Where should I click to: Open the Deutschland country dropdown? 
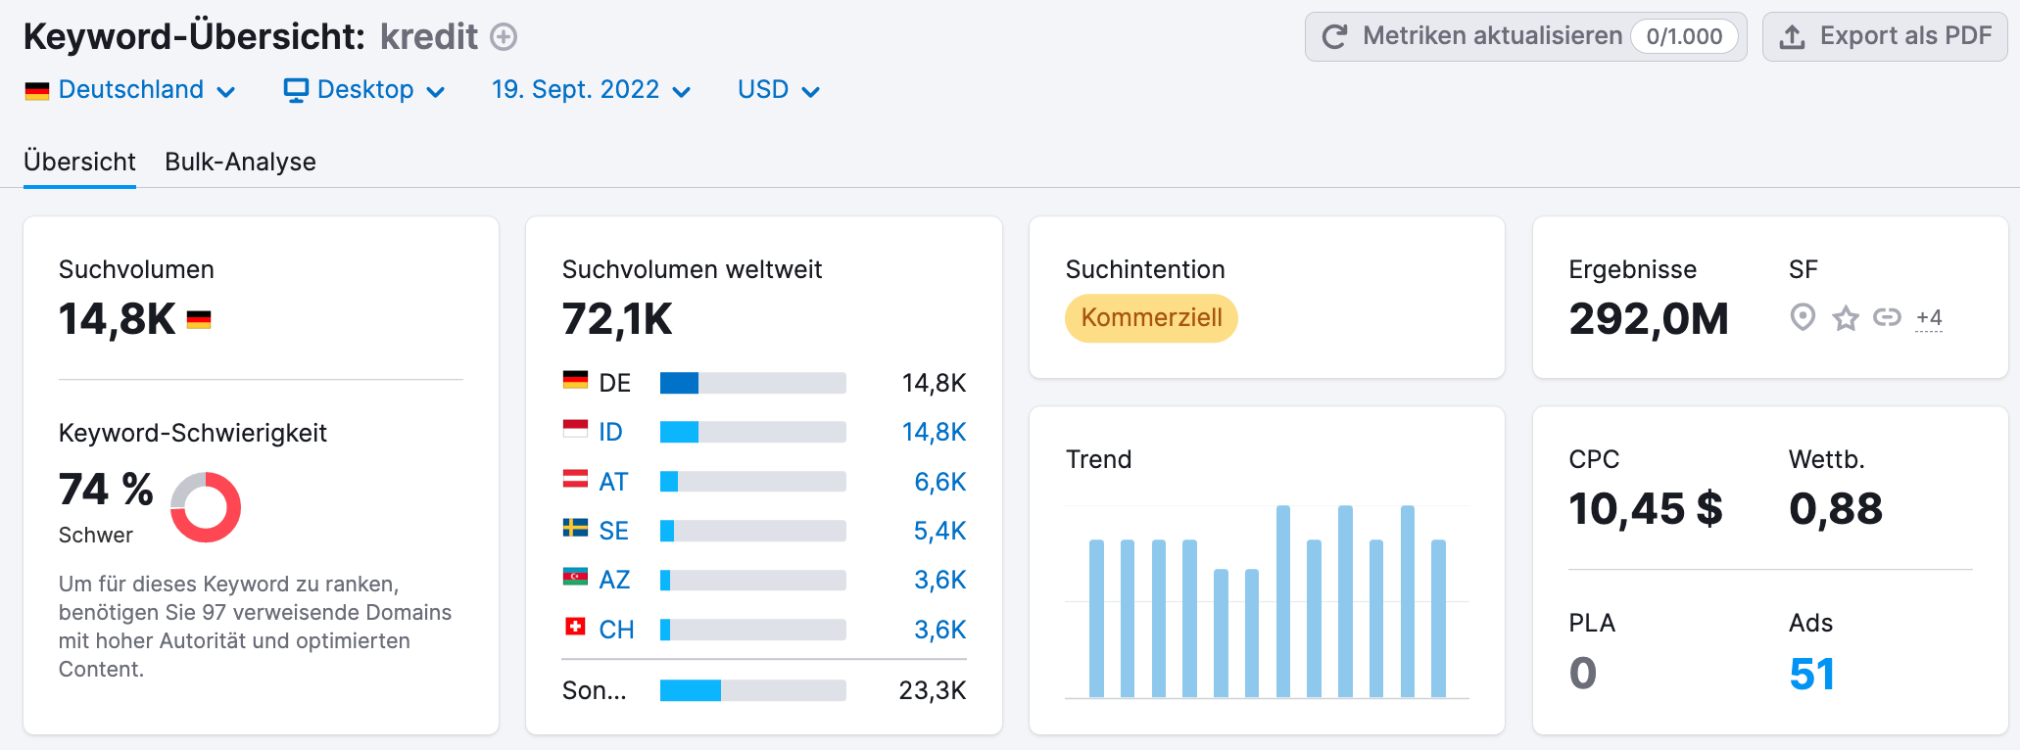coord(130,90)
